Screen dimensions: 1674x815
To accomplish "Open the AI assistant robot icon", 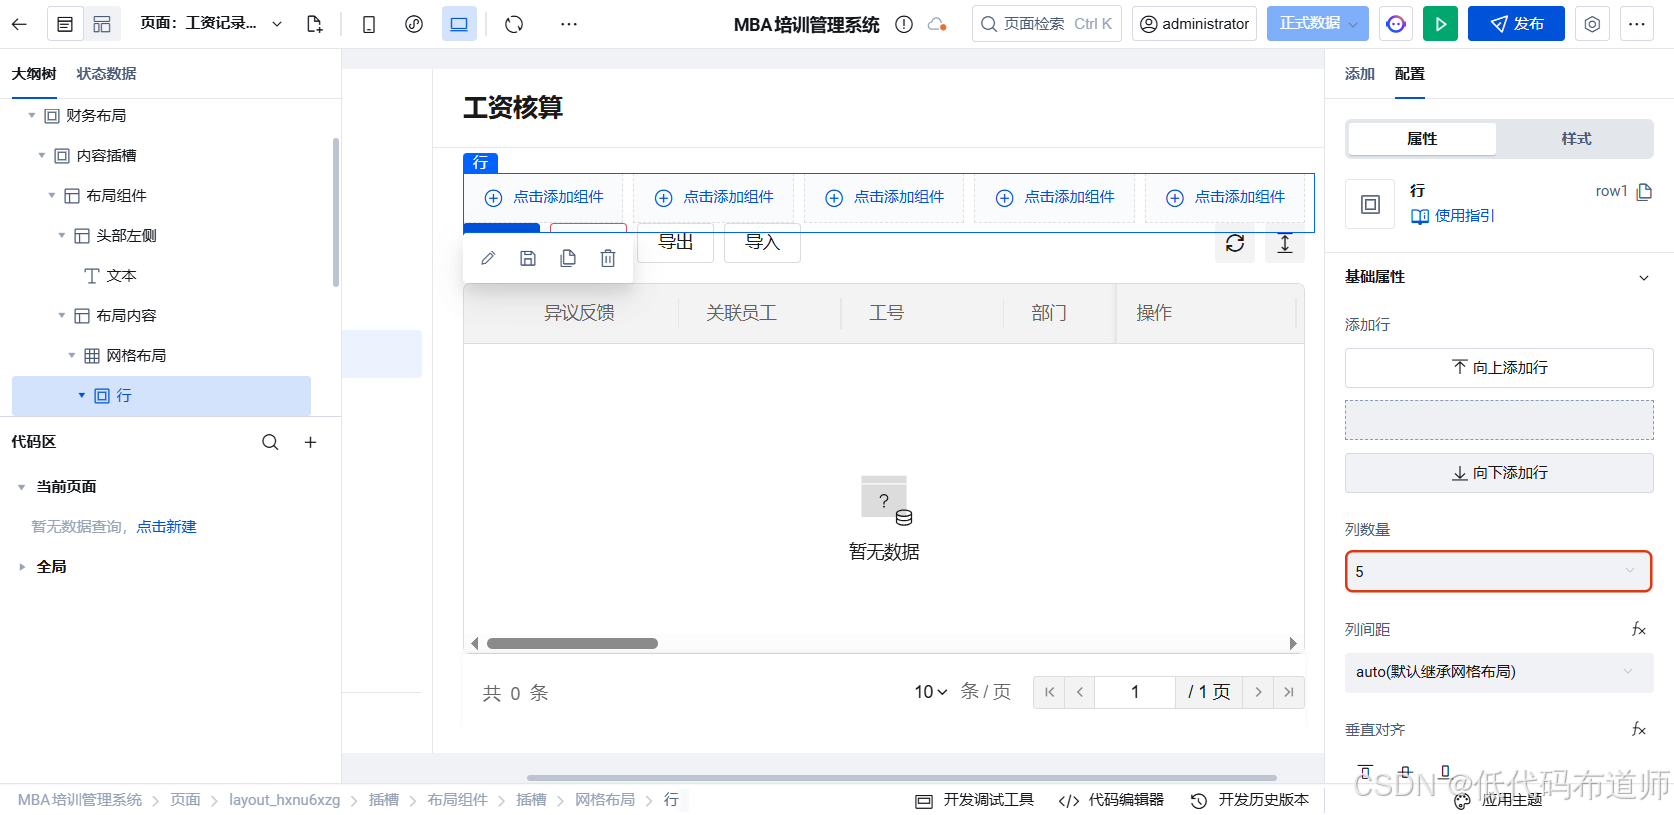I will click(1396, 24).
